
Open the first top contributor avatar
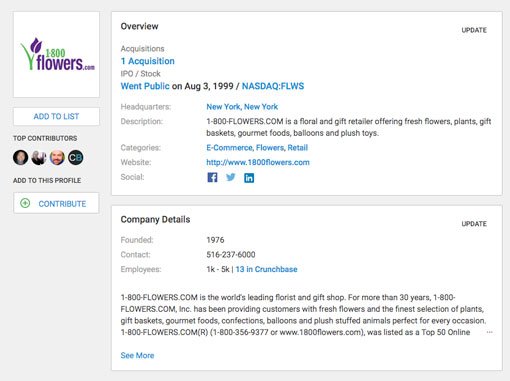20,157
